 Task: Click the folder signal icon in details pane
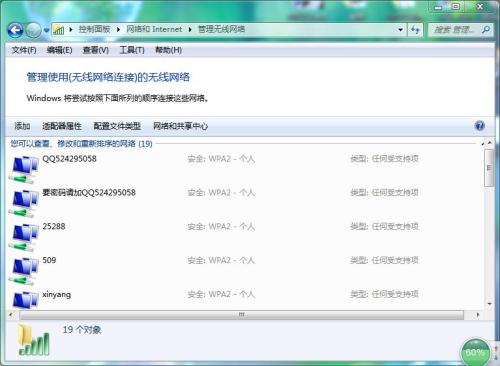34,340
